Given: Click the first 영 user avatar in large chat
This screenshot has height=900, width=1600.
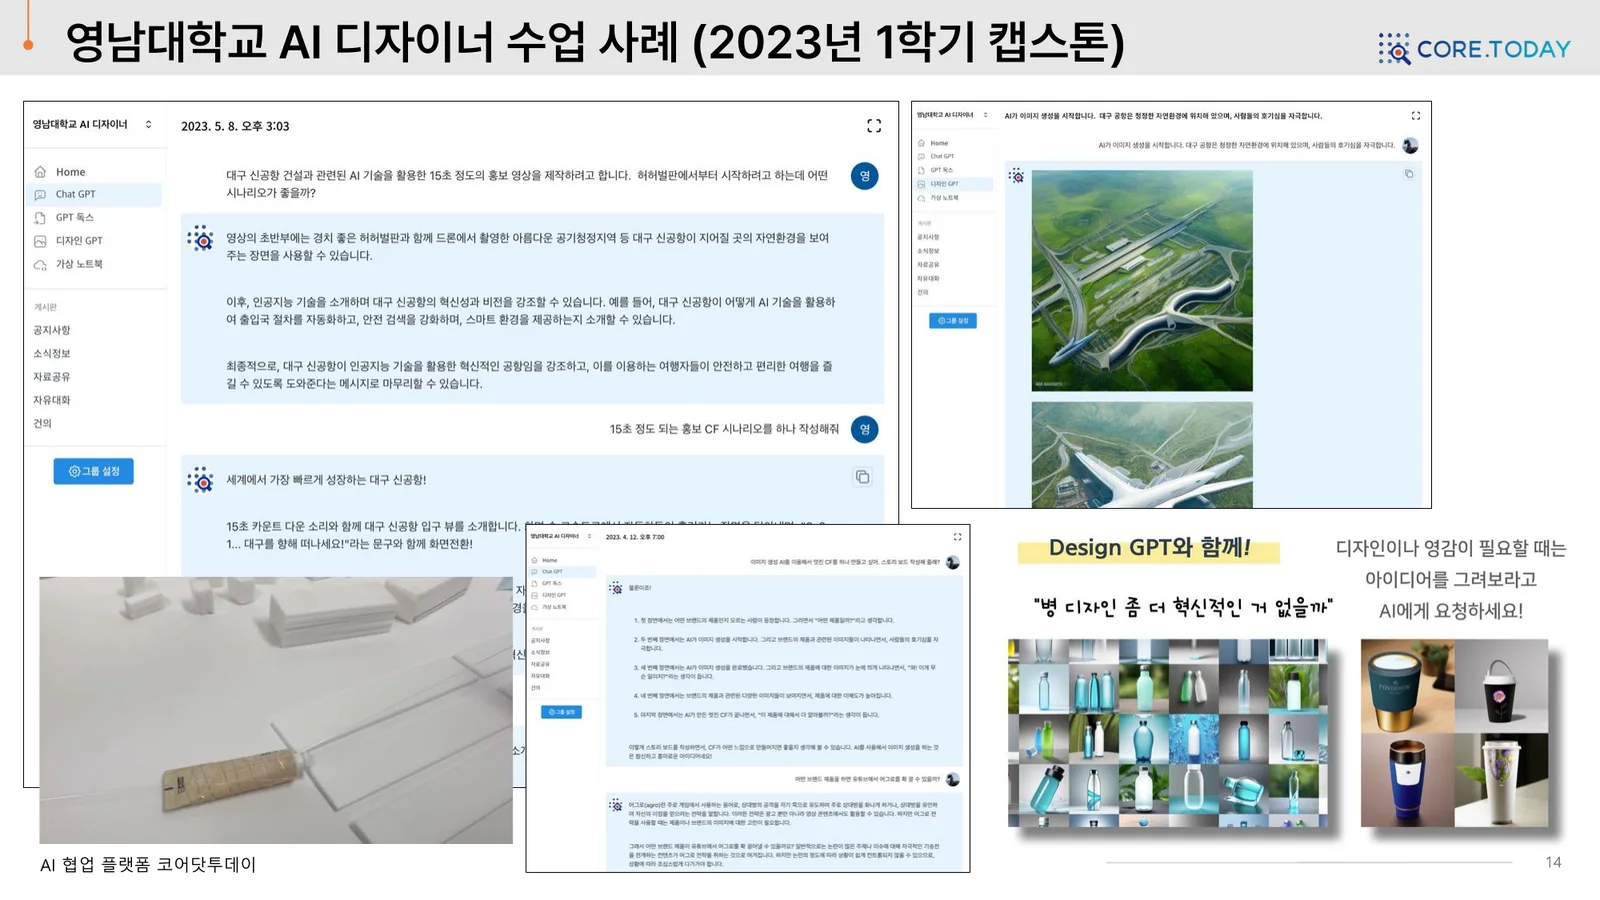Looking at the screenshot, I should (865, 176).
